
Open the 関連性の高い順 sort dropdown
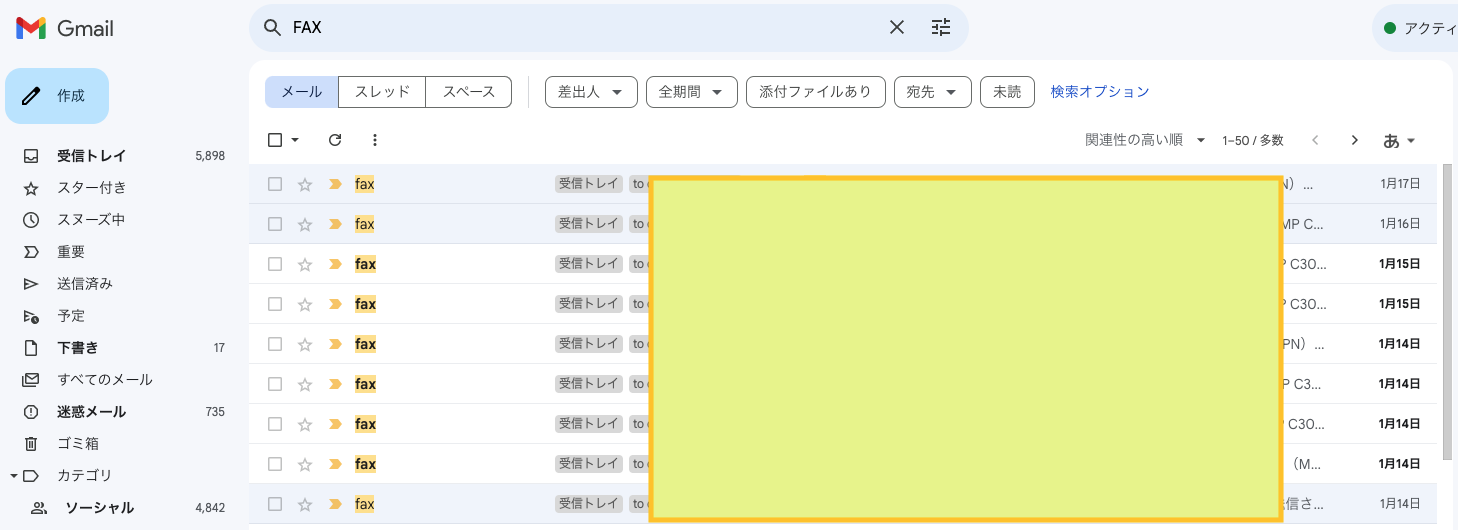[x=1145, y=140]
